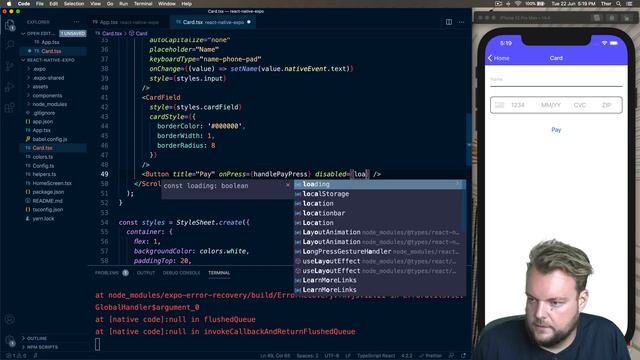Switch to the Output panel tab
The height and width of the screenshot is (360, 640).
(x=146, y=273)
